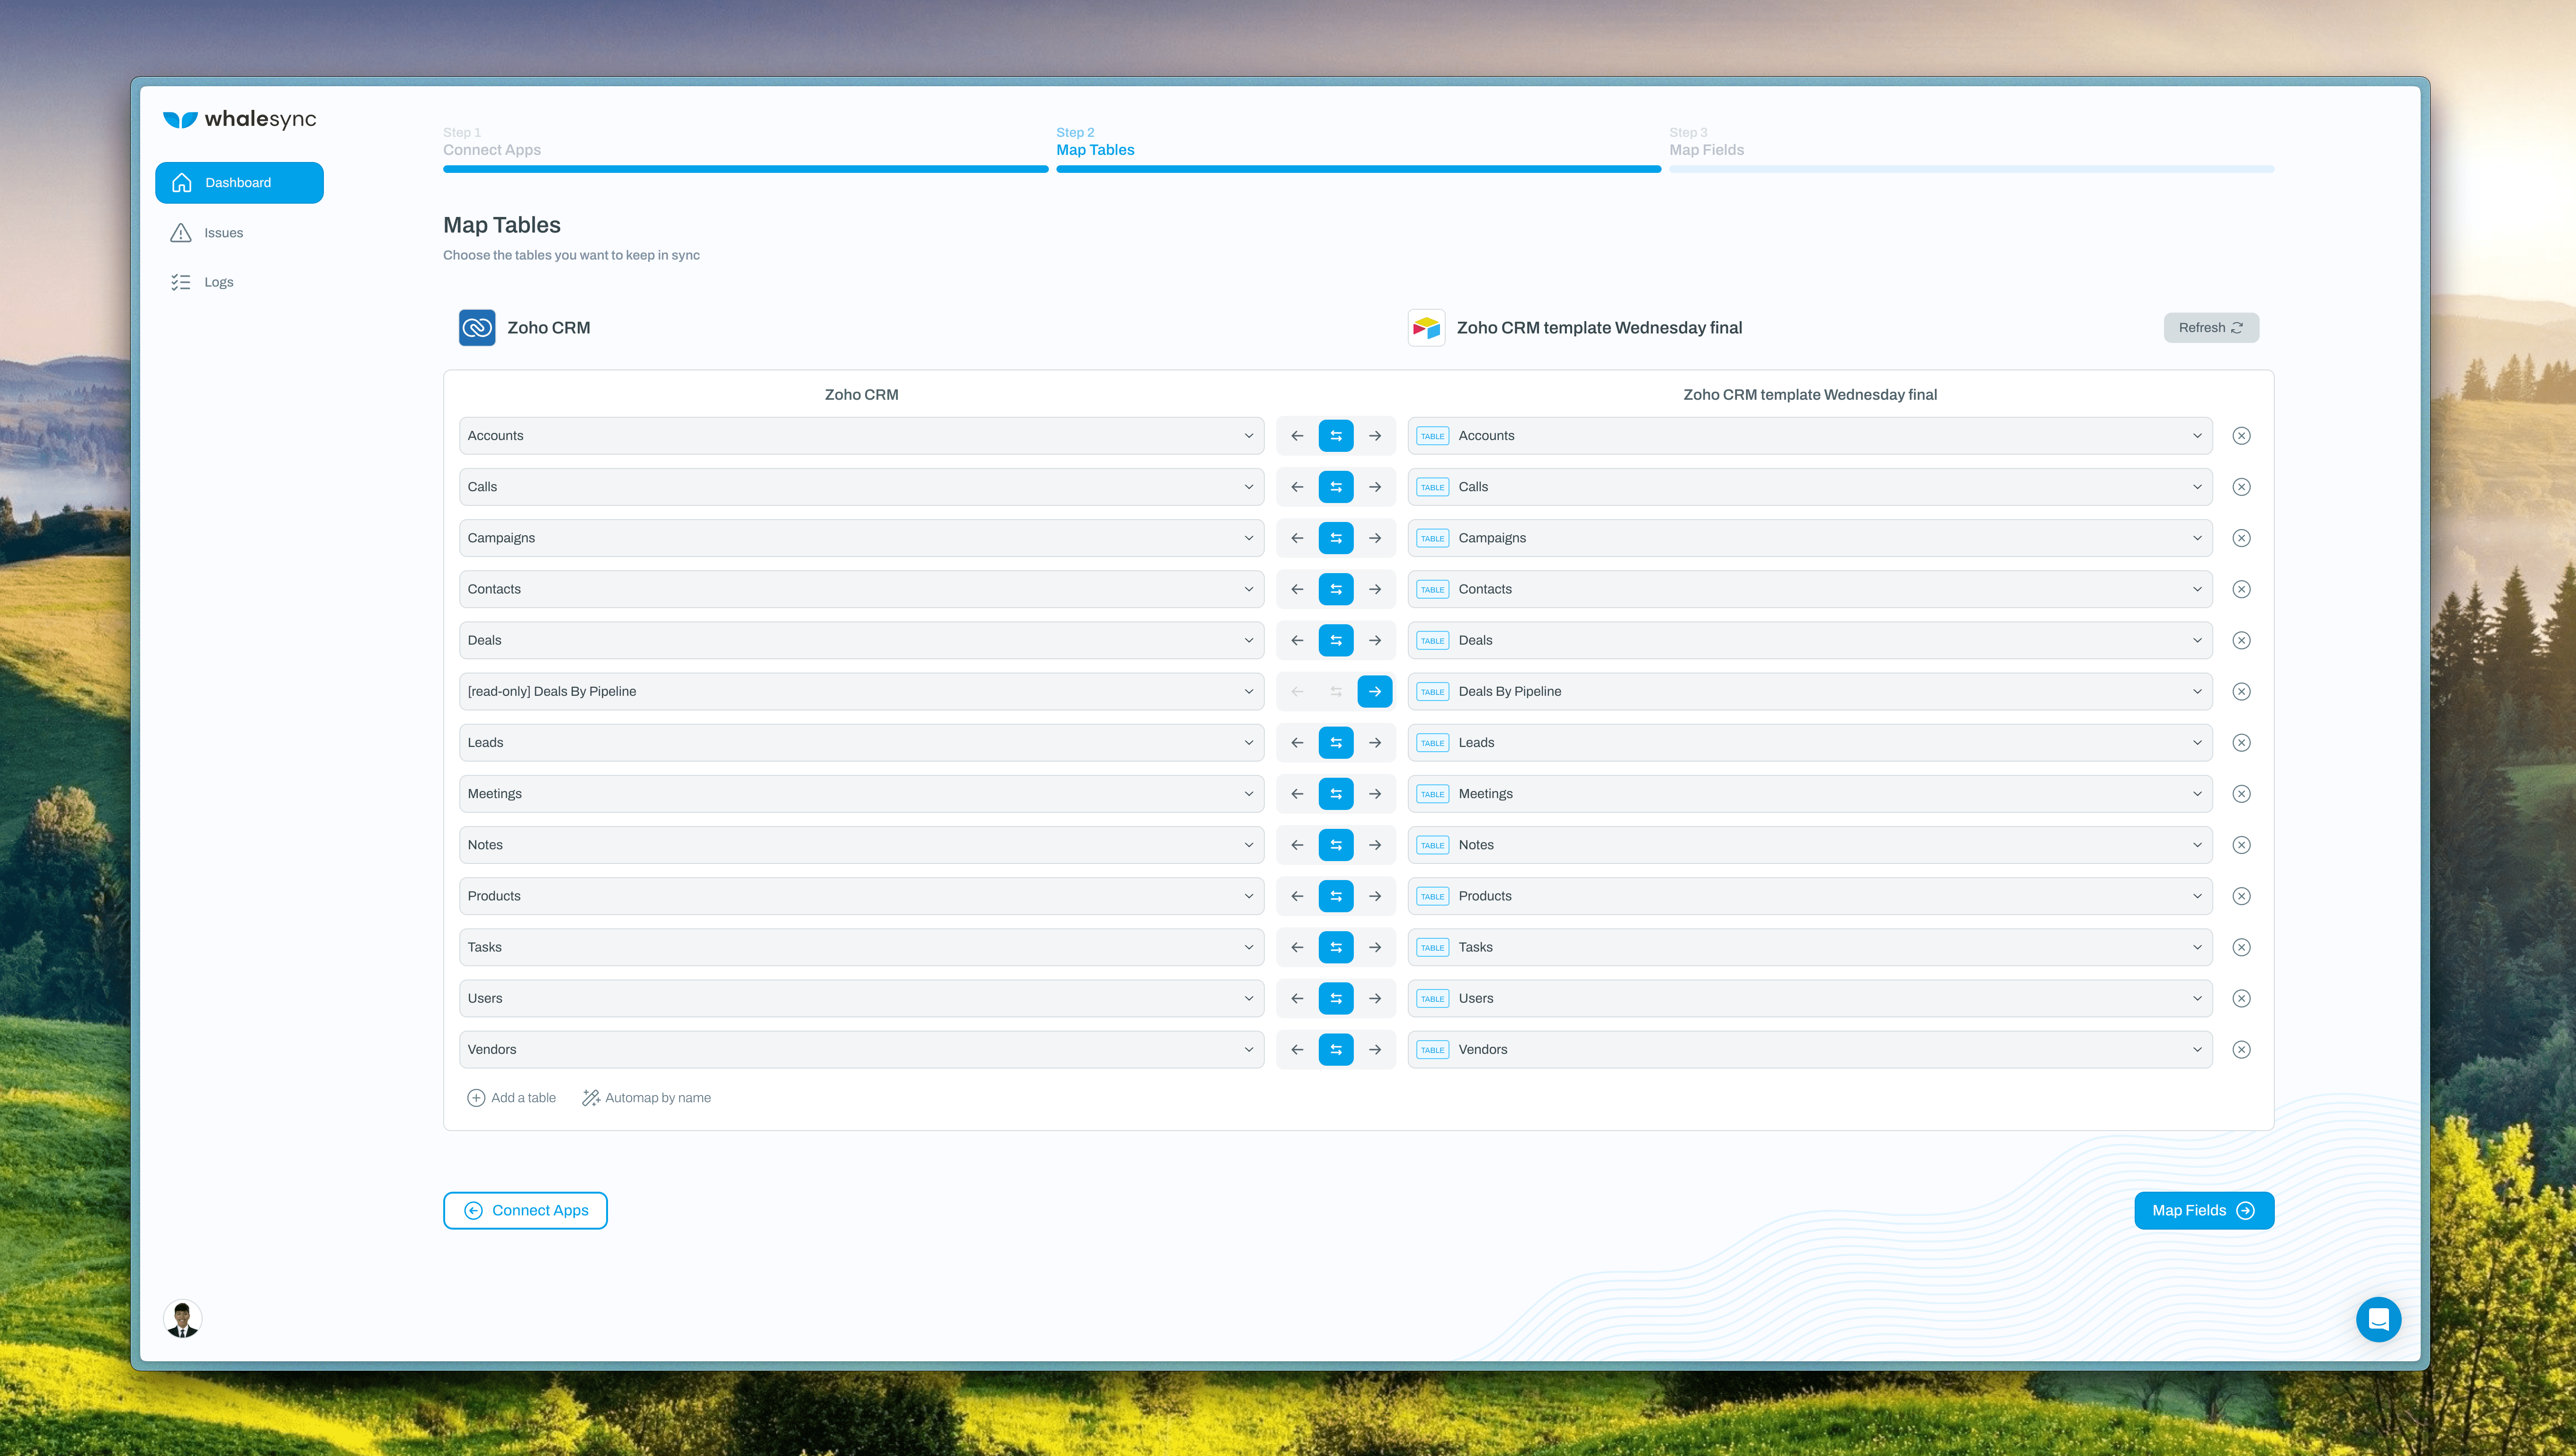Open the Dashboard page
The width and height of the screenshot is (2576, 1456).
[x=239, y=183]
